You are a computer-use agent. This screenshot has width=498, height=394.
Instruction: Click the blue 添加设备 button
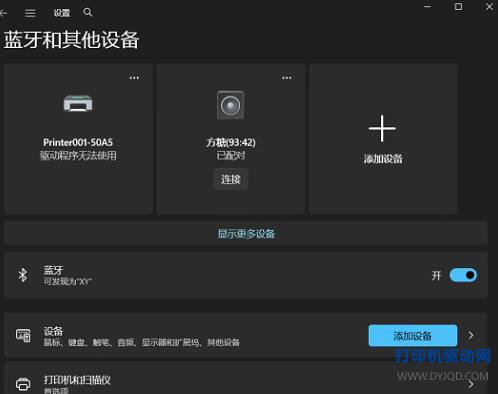point(413,336)
